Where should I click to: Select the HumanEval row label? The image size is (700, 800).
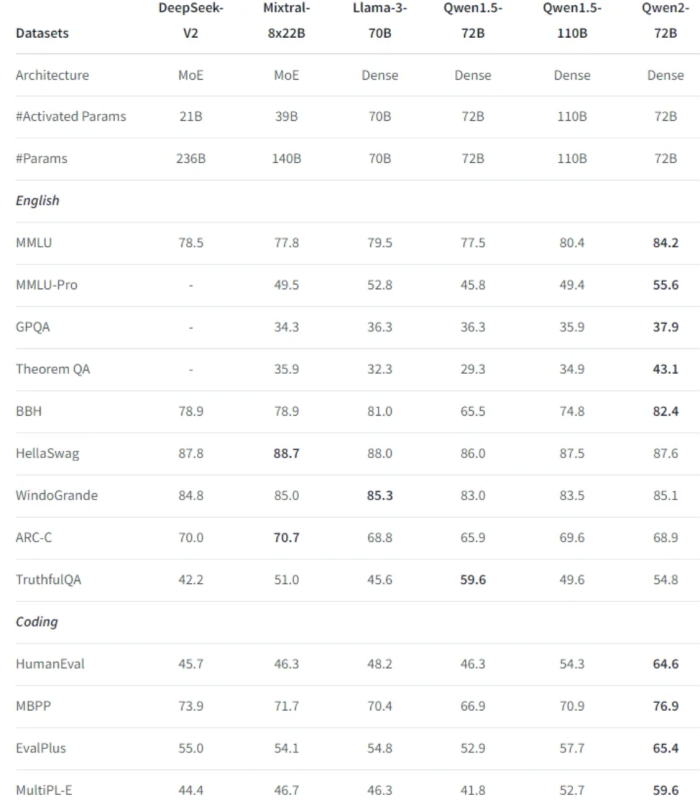click(50, 664)
